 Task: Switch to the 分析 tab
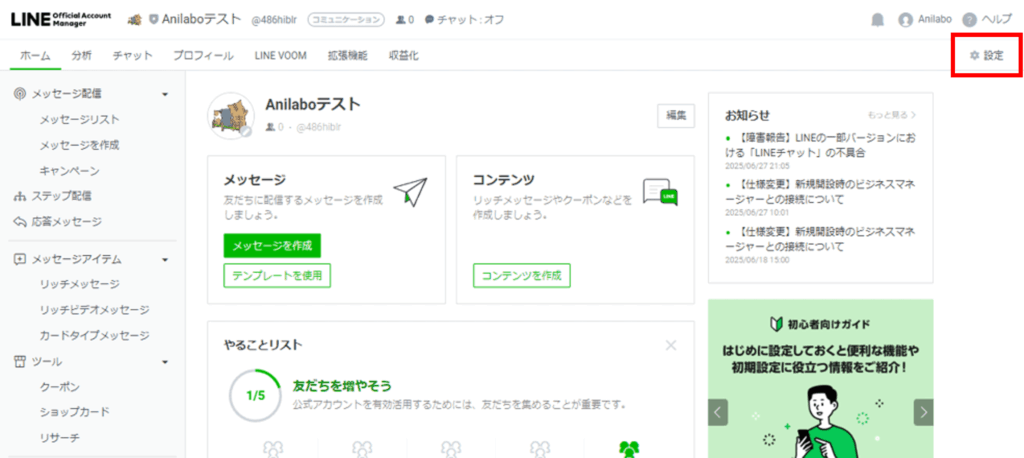82,55
